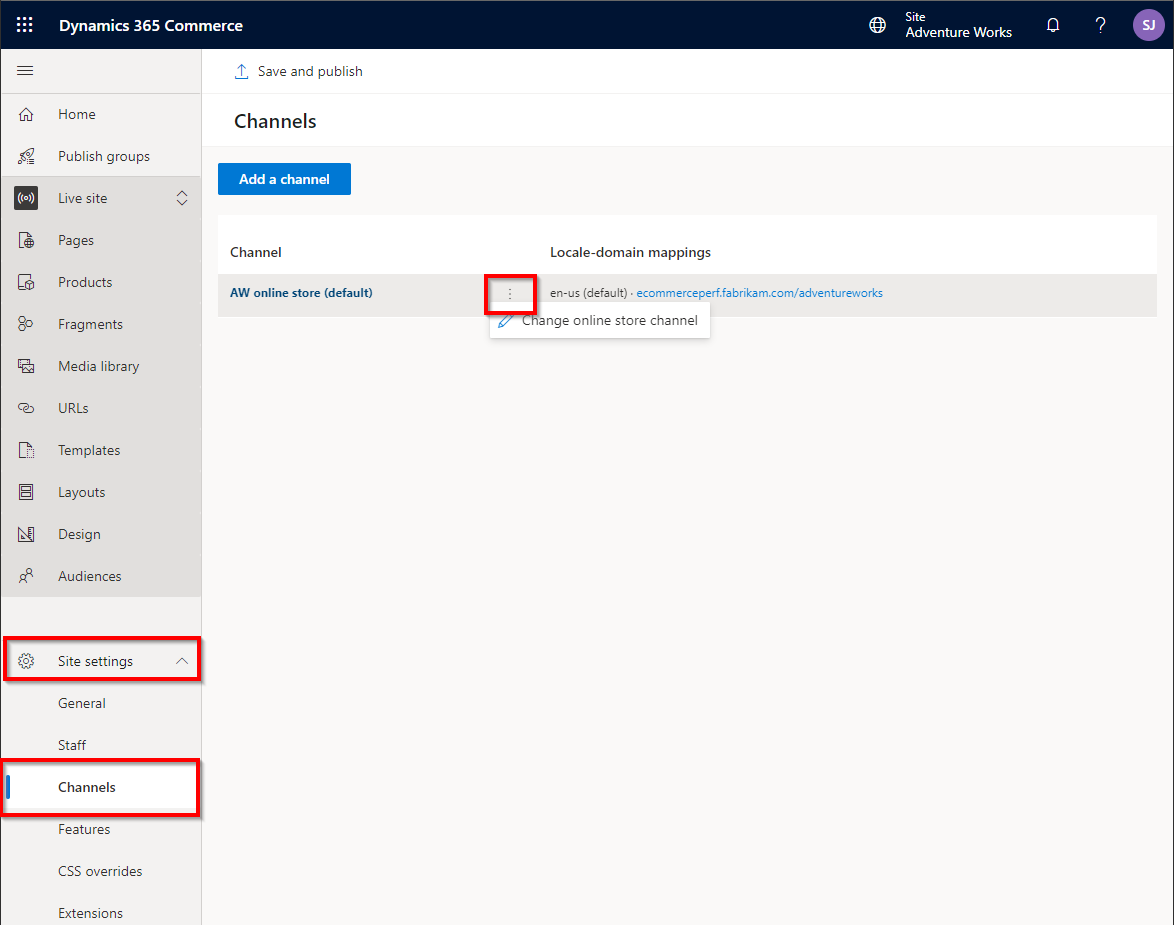Click Save and publish at the top
This screenshot has height=925, width=1174.
301,71
